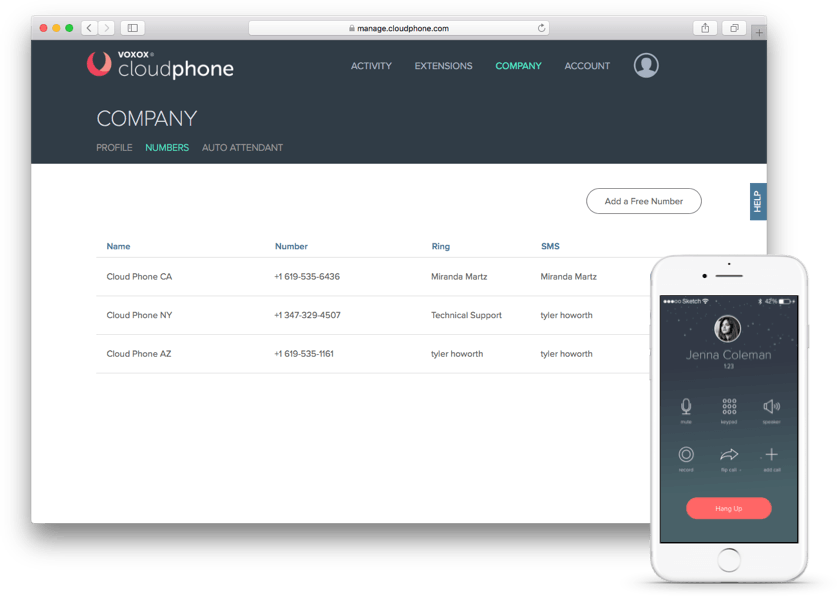Reload the page with refresh icon
Screen dimensions: 837x596
[542, 28]
